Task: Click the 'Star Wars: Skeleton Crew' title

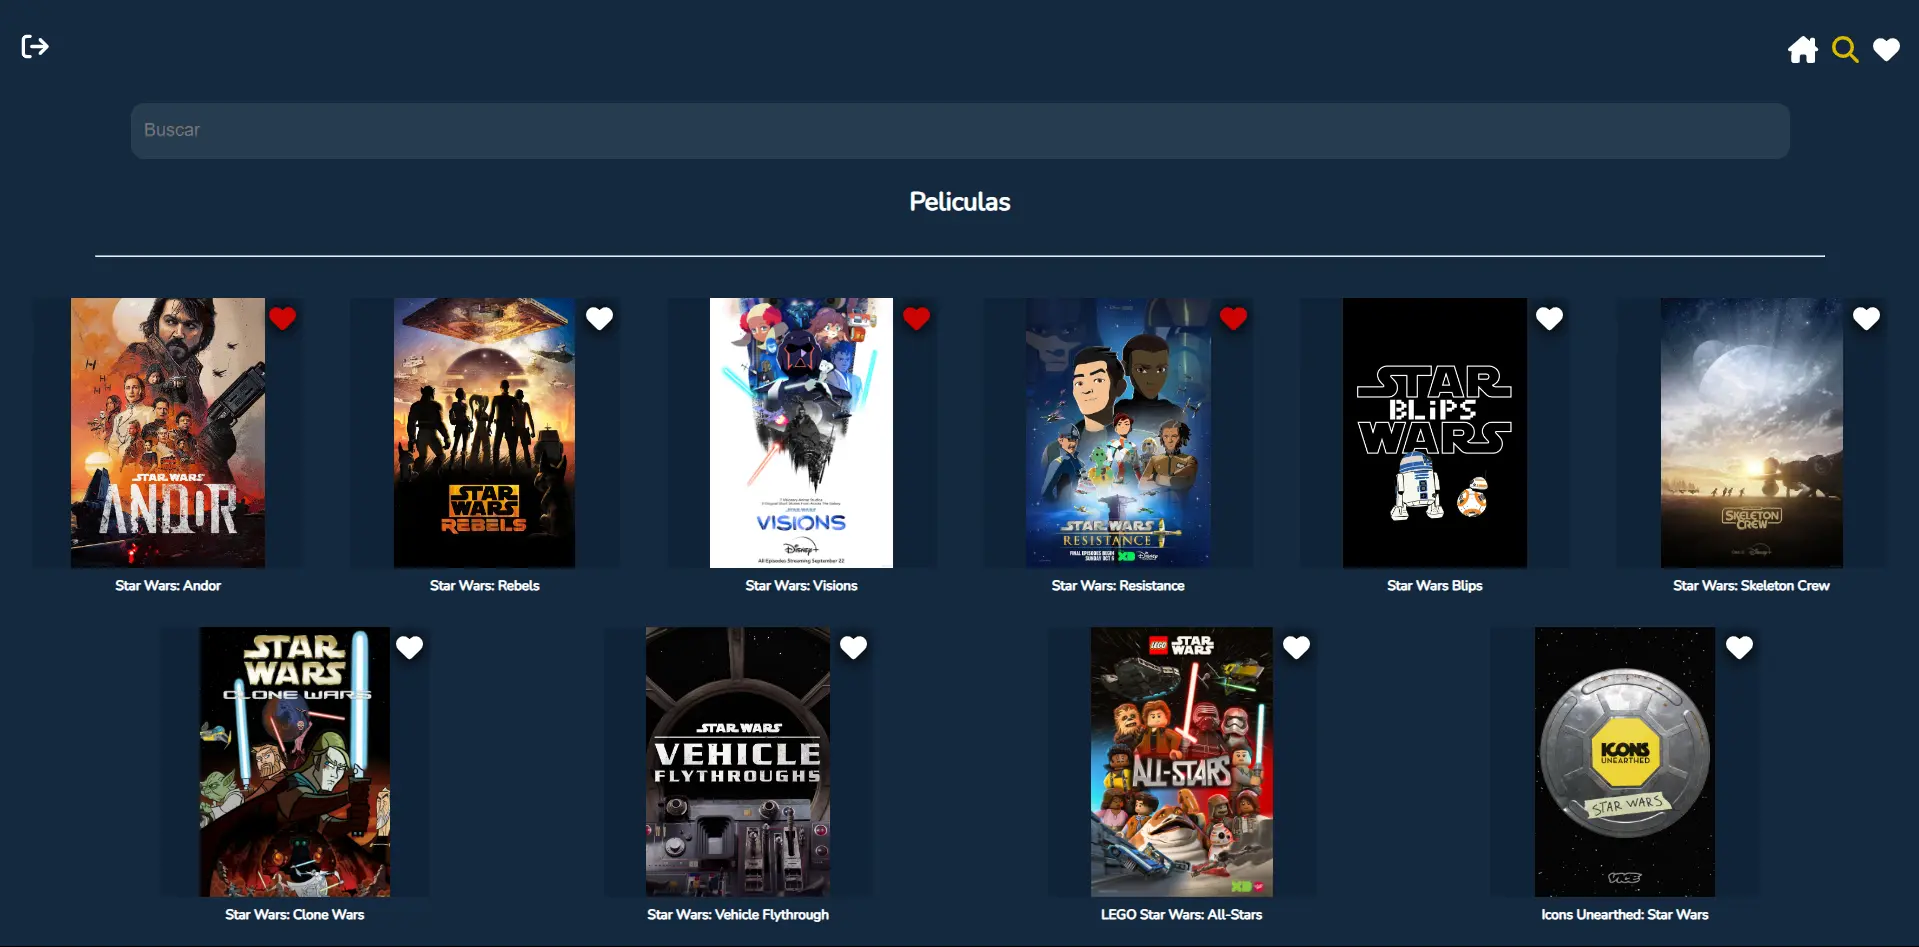Action: click(x=1752, y=586)
